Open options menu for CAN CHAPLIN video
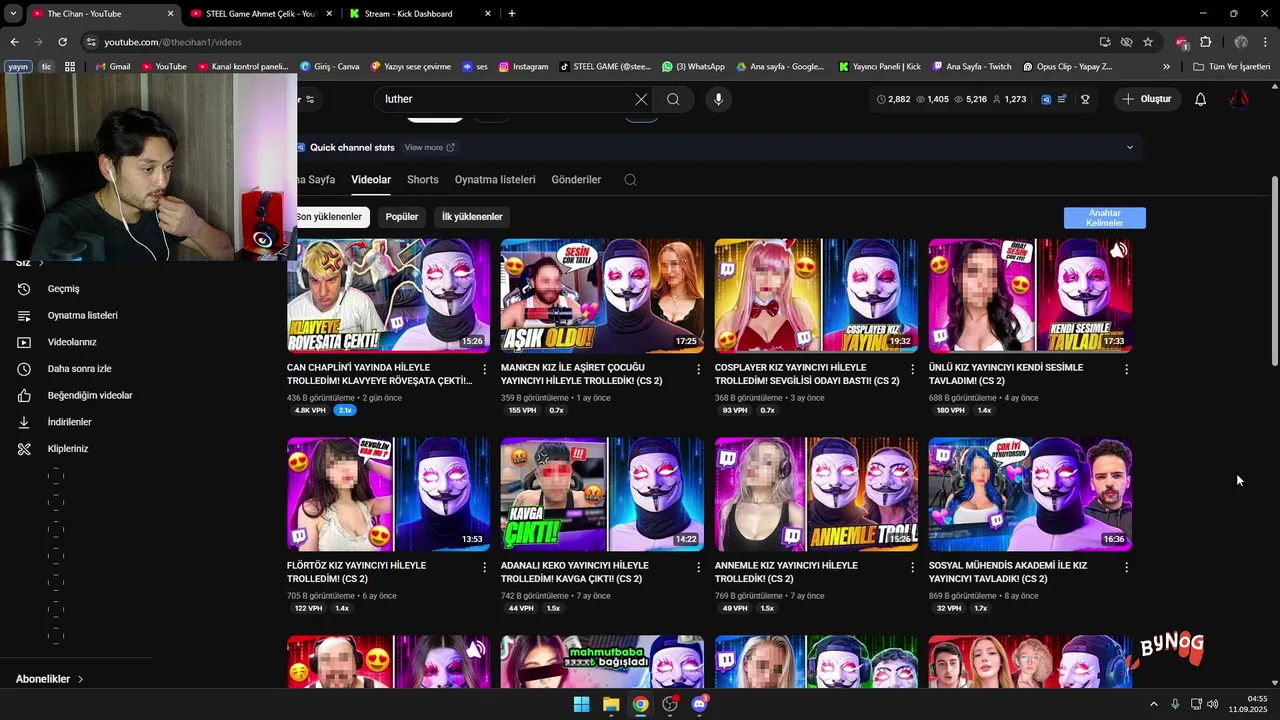 coord(485,369)
